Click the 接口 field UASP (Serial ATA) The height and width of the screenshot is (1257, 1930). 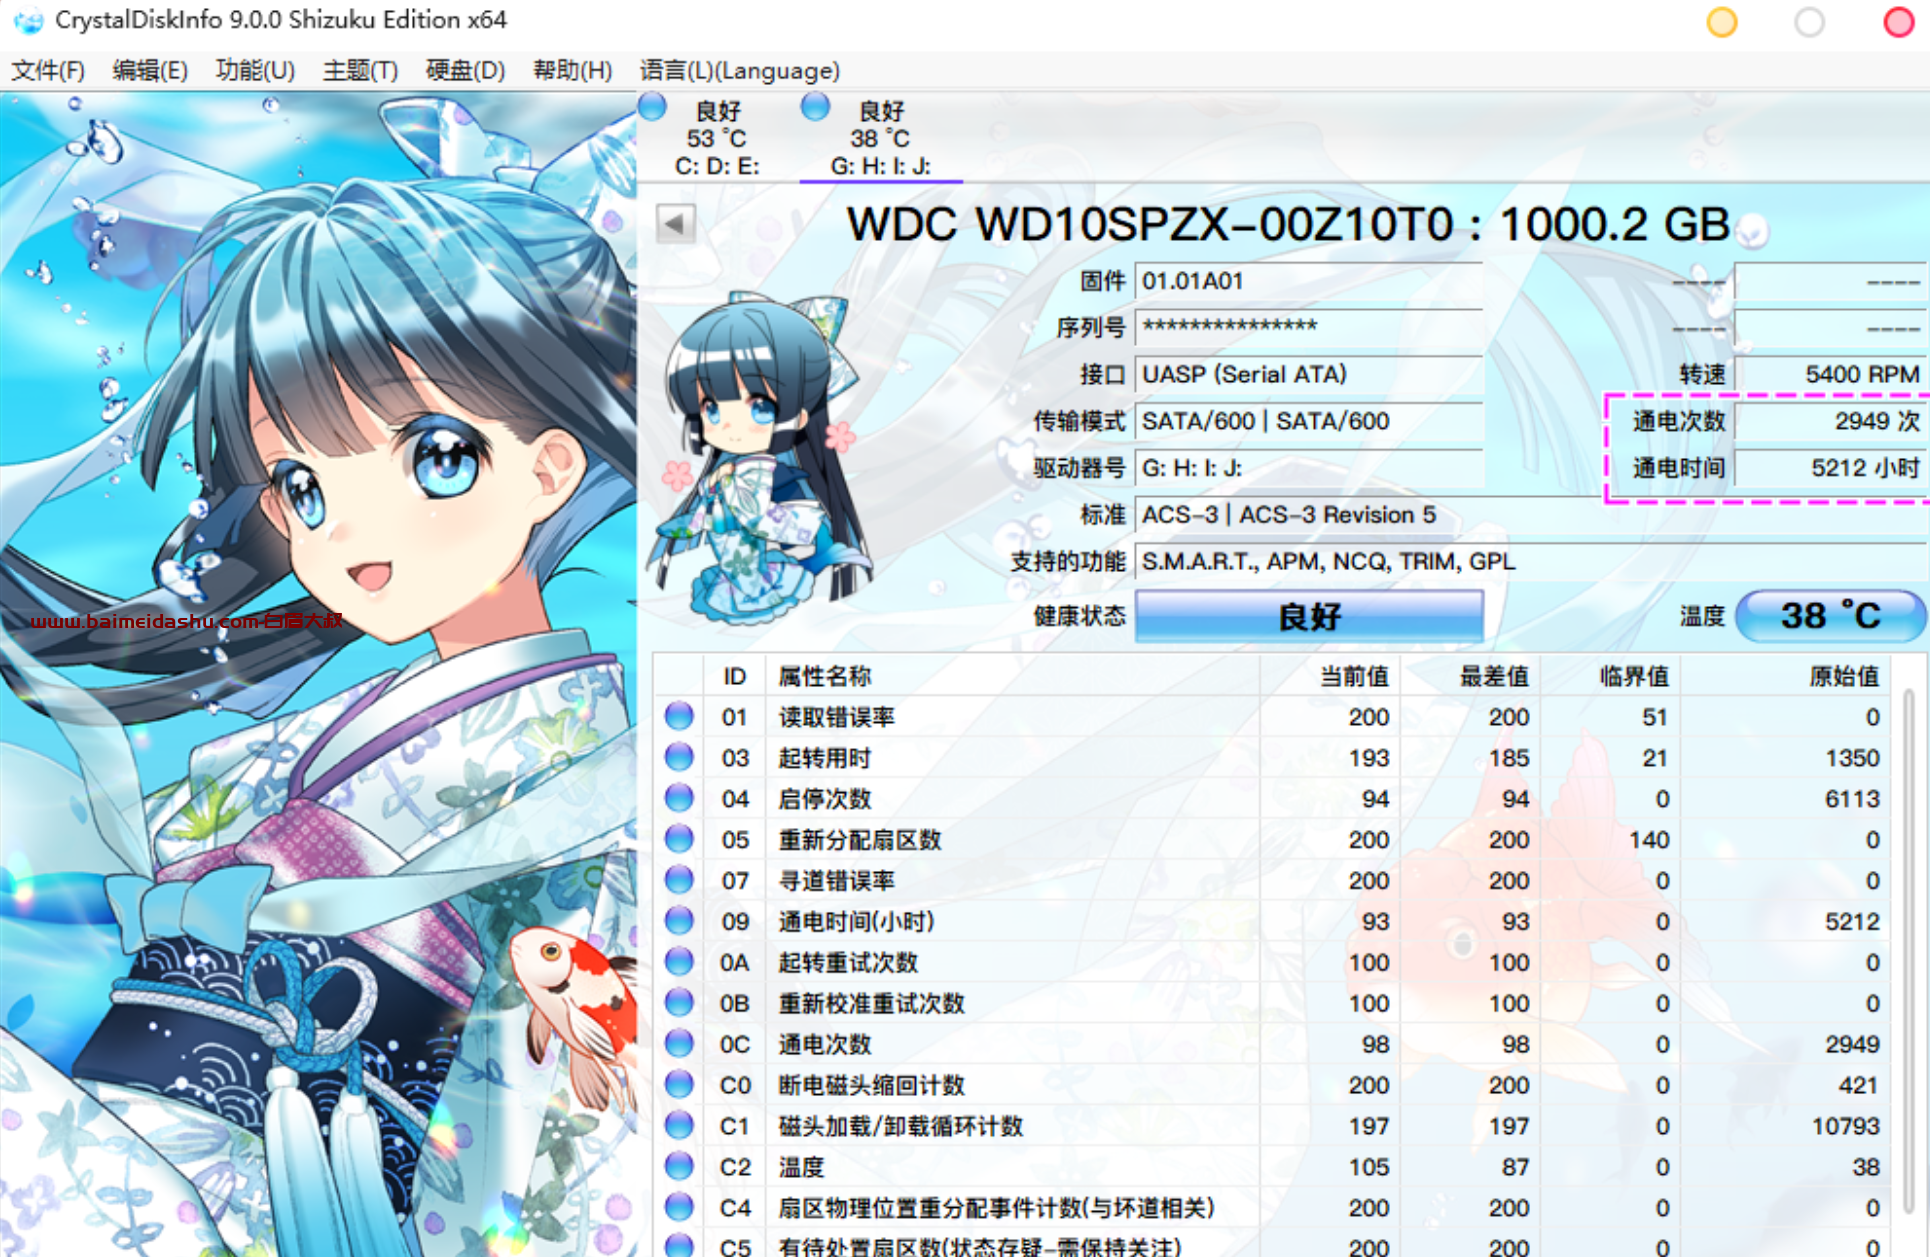[1309, 374]
